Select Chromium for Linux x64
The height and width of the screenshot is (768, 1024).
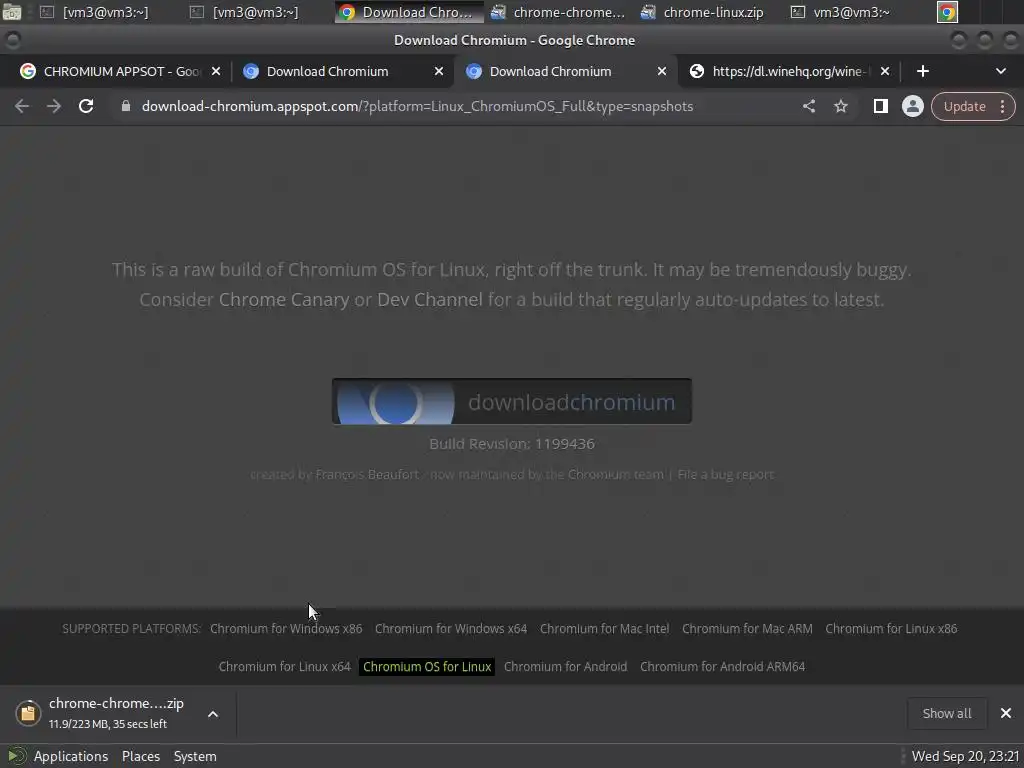[x=284, y=667]
